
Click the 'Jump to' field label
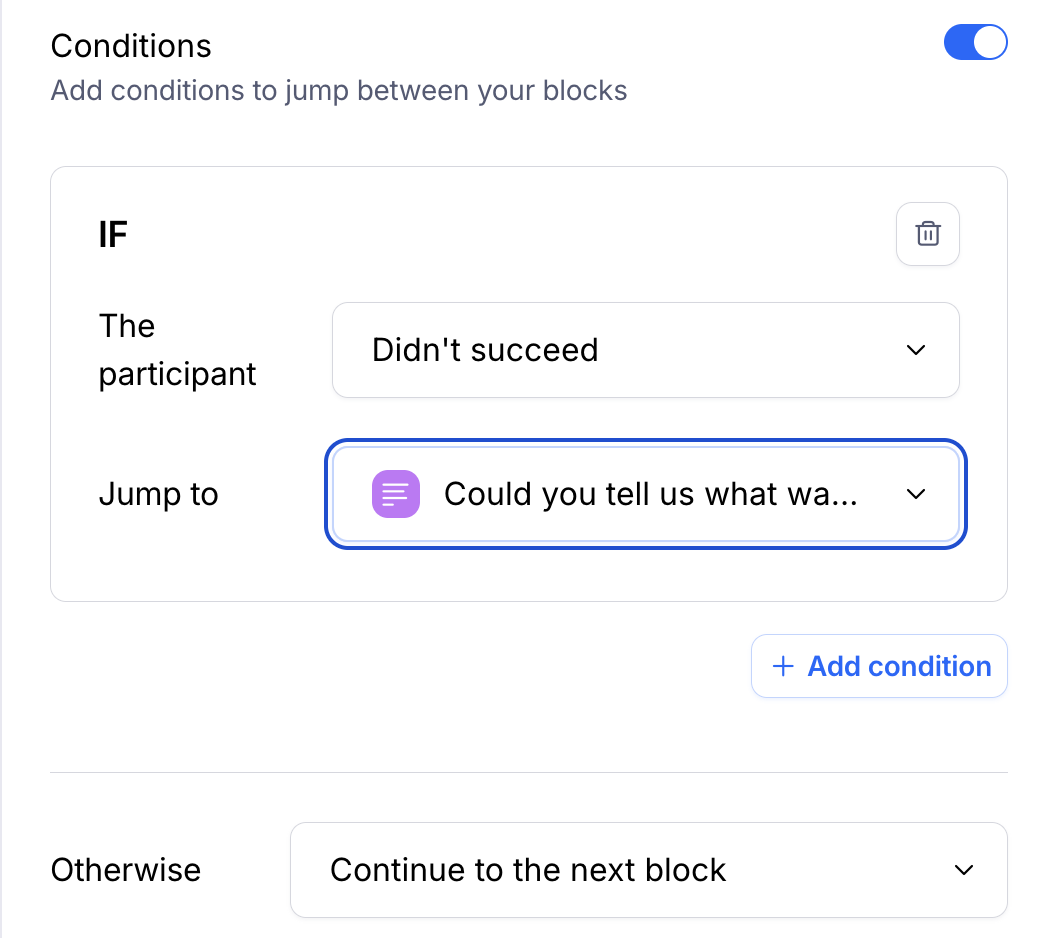[x=158, y=495]
